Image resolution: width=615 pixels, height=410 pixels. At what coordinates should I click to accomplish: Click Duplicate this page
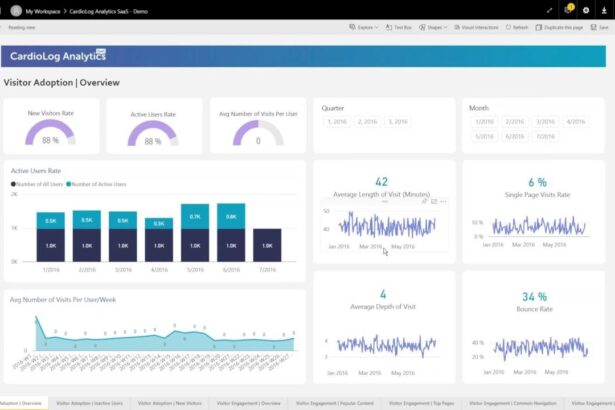[x=559, y=27]
